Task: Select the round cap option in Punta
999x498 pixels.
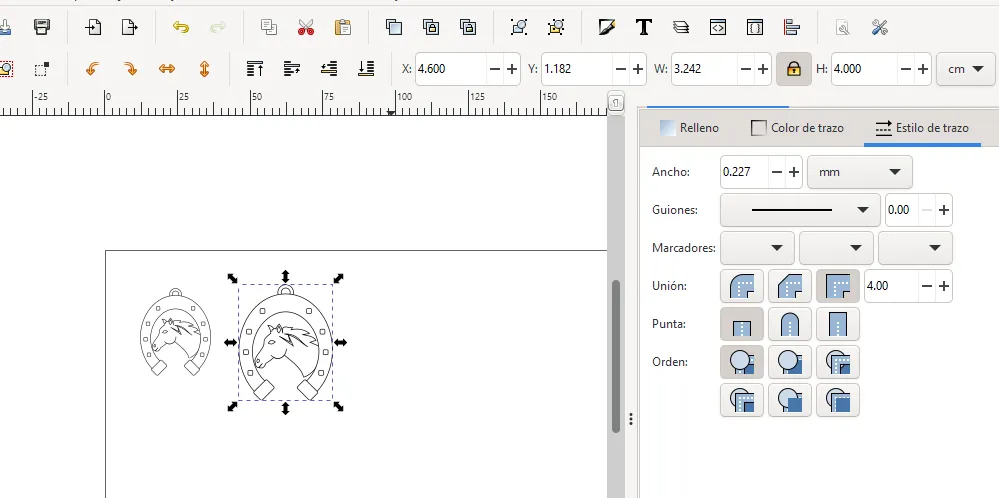Action: (x=790, y=325)
